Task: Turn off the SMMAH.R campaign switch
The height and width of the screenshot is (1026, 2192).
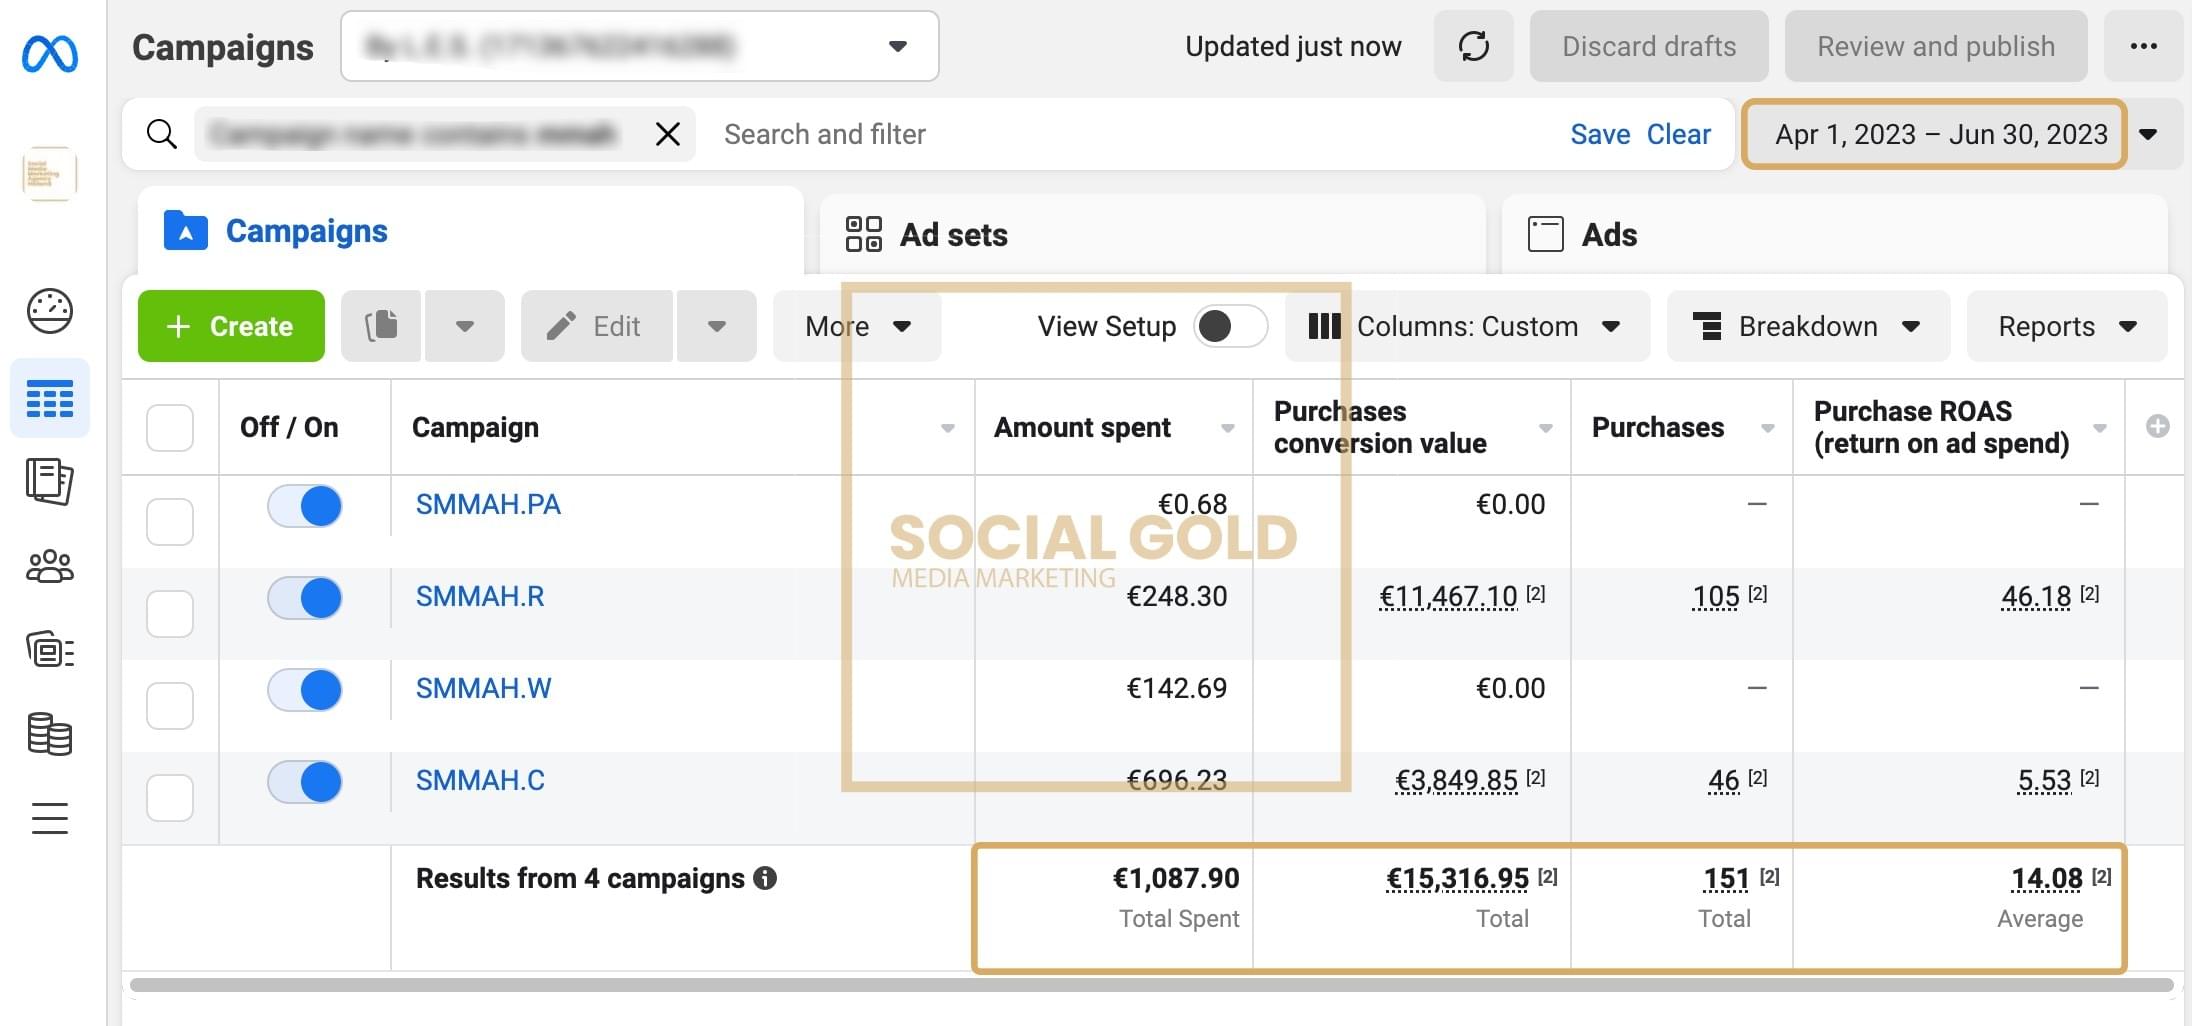Action: [x=305, y=598]
